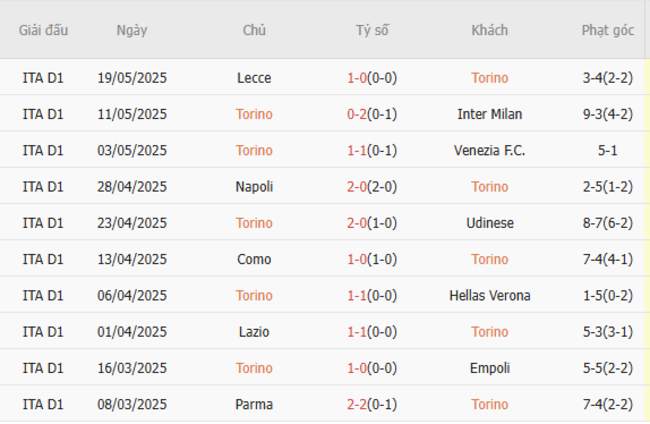The image size is (650, 424).
Task: Click the Udinese team name
Action: [x=490, y=223]
